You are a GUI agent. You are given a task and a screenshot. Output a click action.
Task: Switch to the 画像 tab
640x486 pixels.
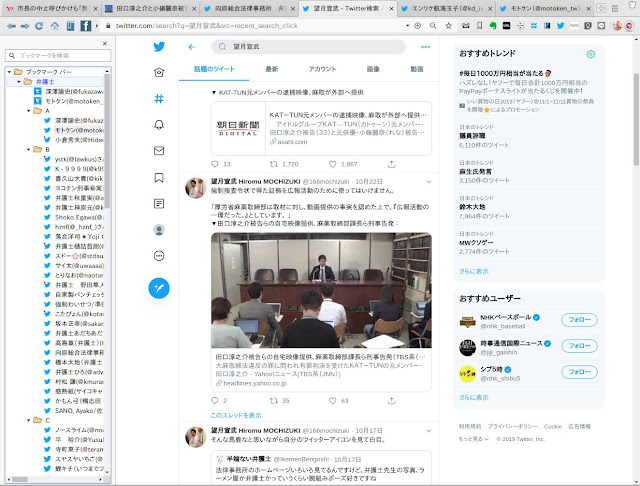point(373,69)
